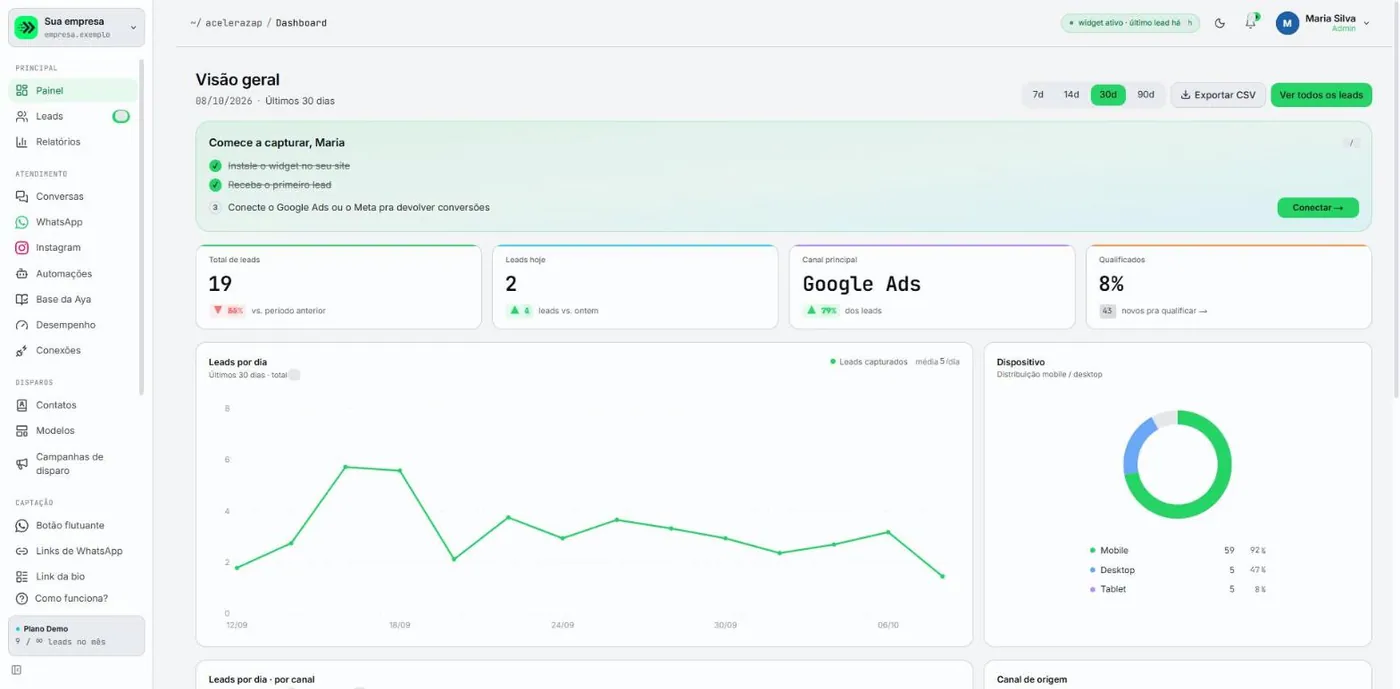Viewport: 1400px width, 689px height.
Task: Click the checkmark for Instale o widget step
Action: click(215, 166)
